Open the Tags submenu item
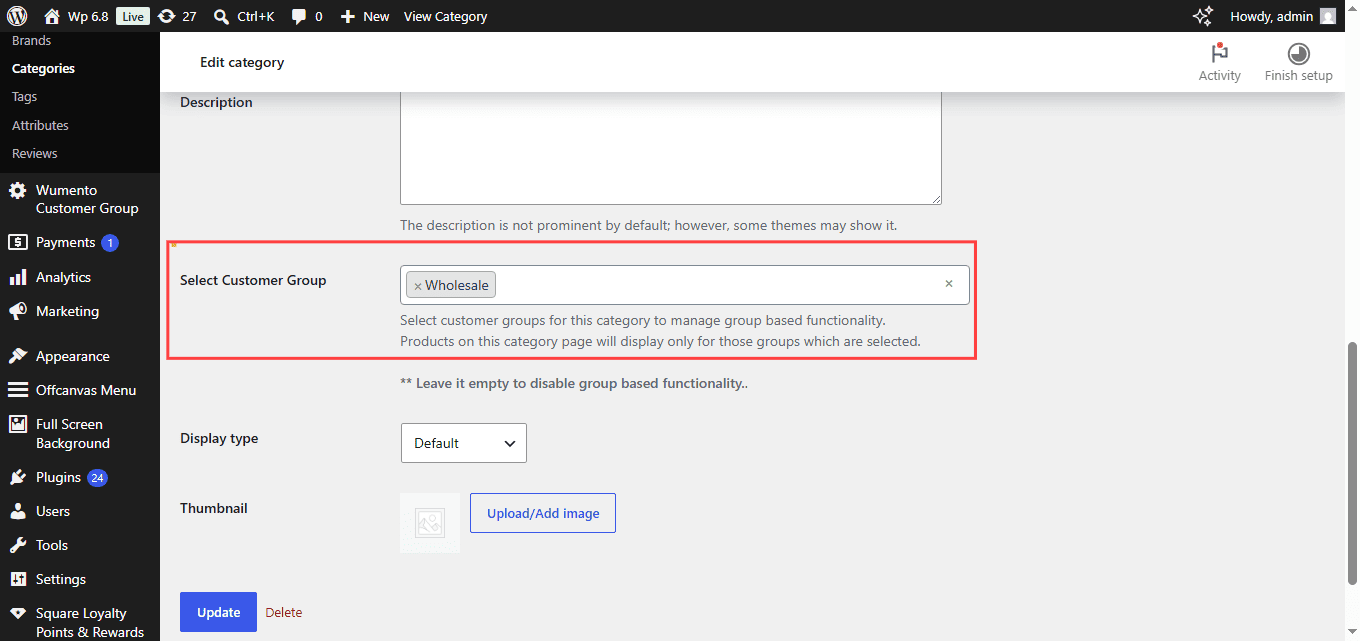1360x641 pixels. [x=24, y=97]
